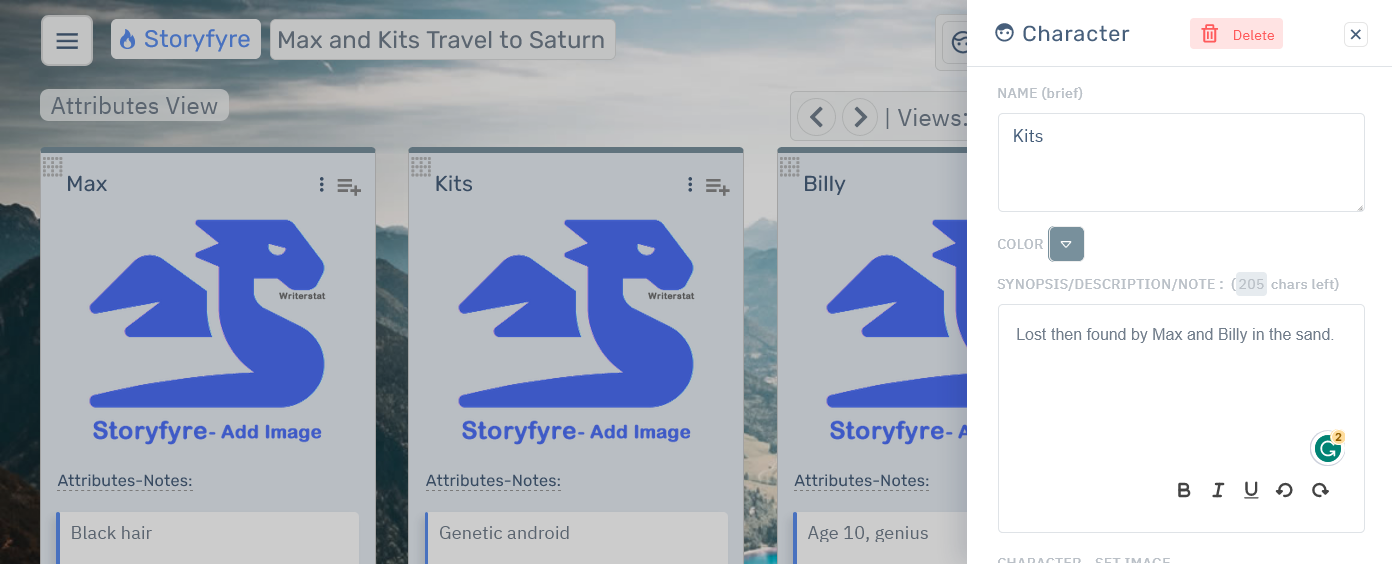Open the character color dropdown

[x=1066, y=244]
